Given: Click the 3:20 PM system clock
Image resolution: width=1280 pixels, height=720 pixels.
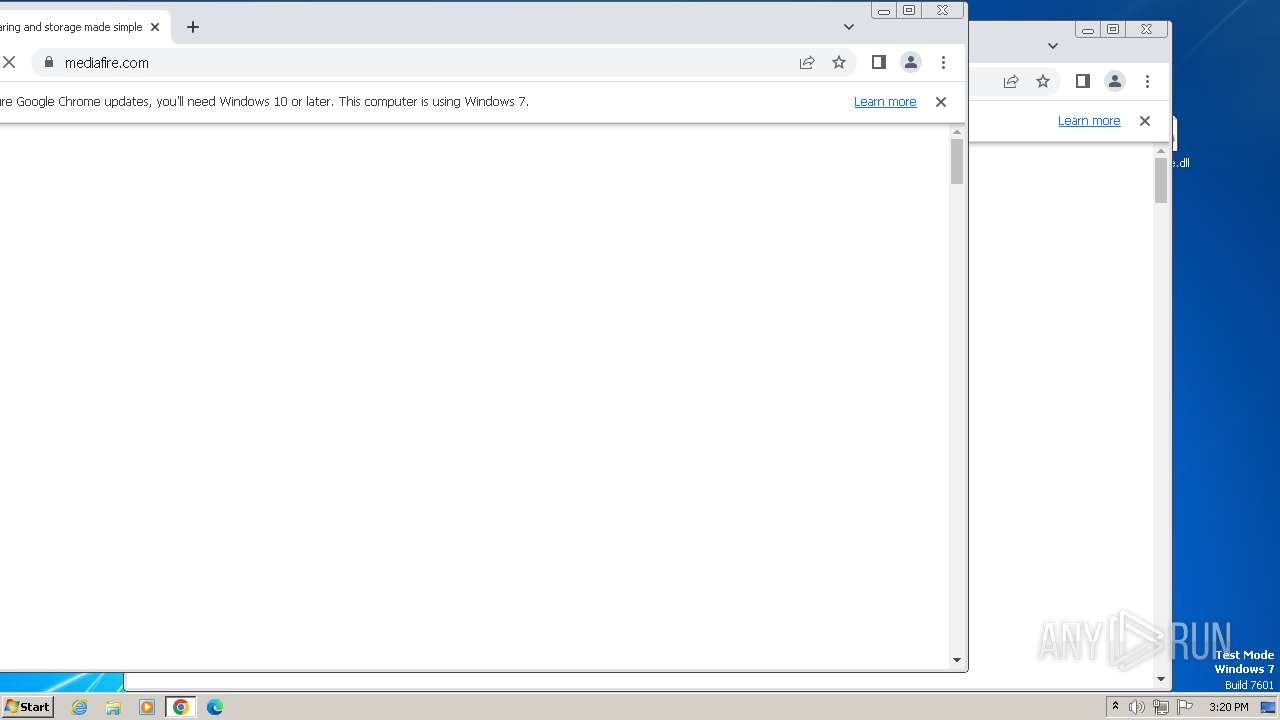Looking at the screenshot, I should 1228,707.
